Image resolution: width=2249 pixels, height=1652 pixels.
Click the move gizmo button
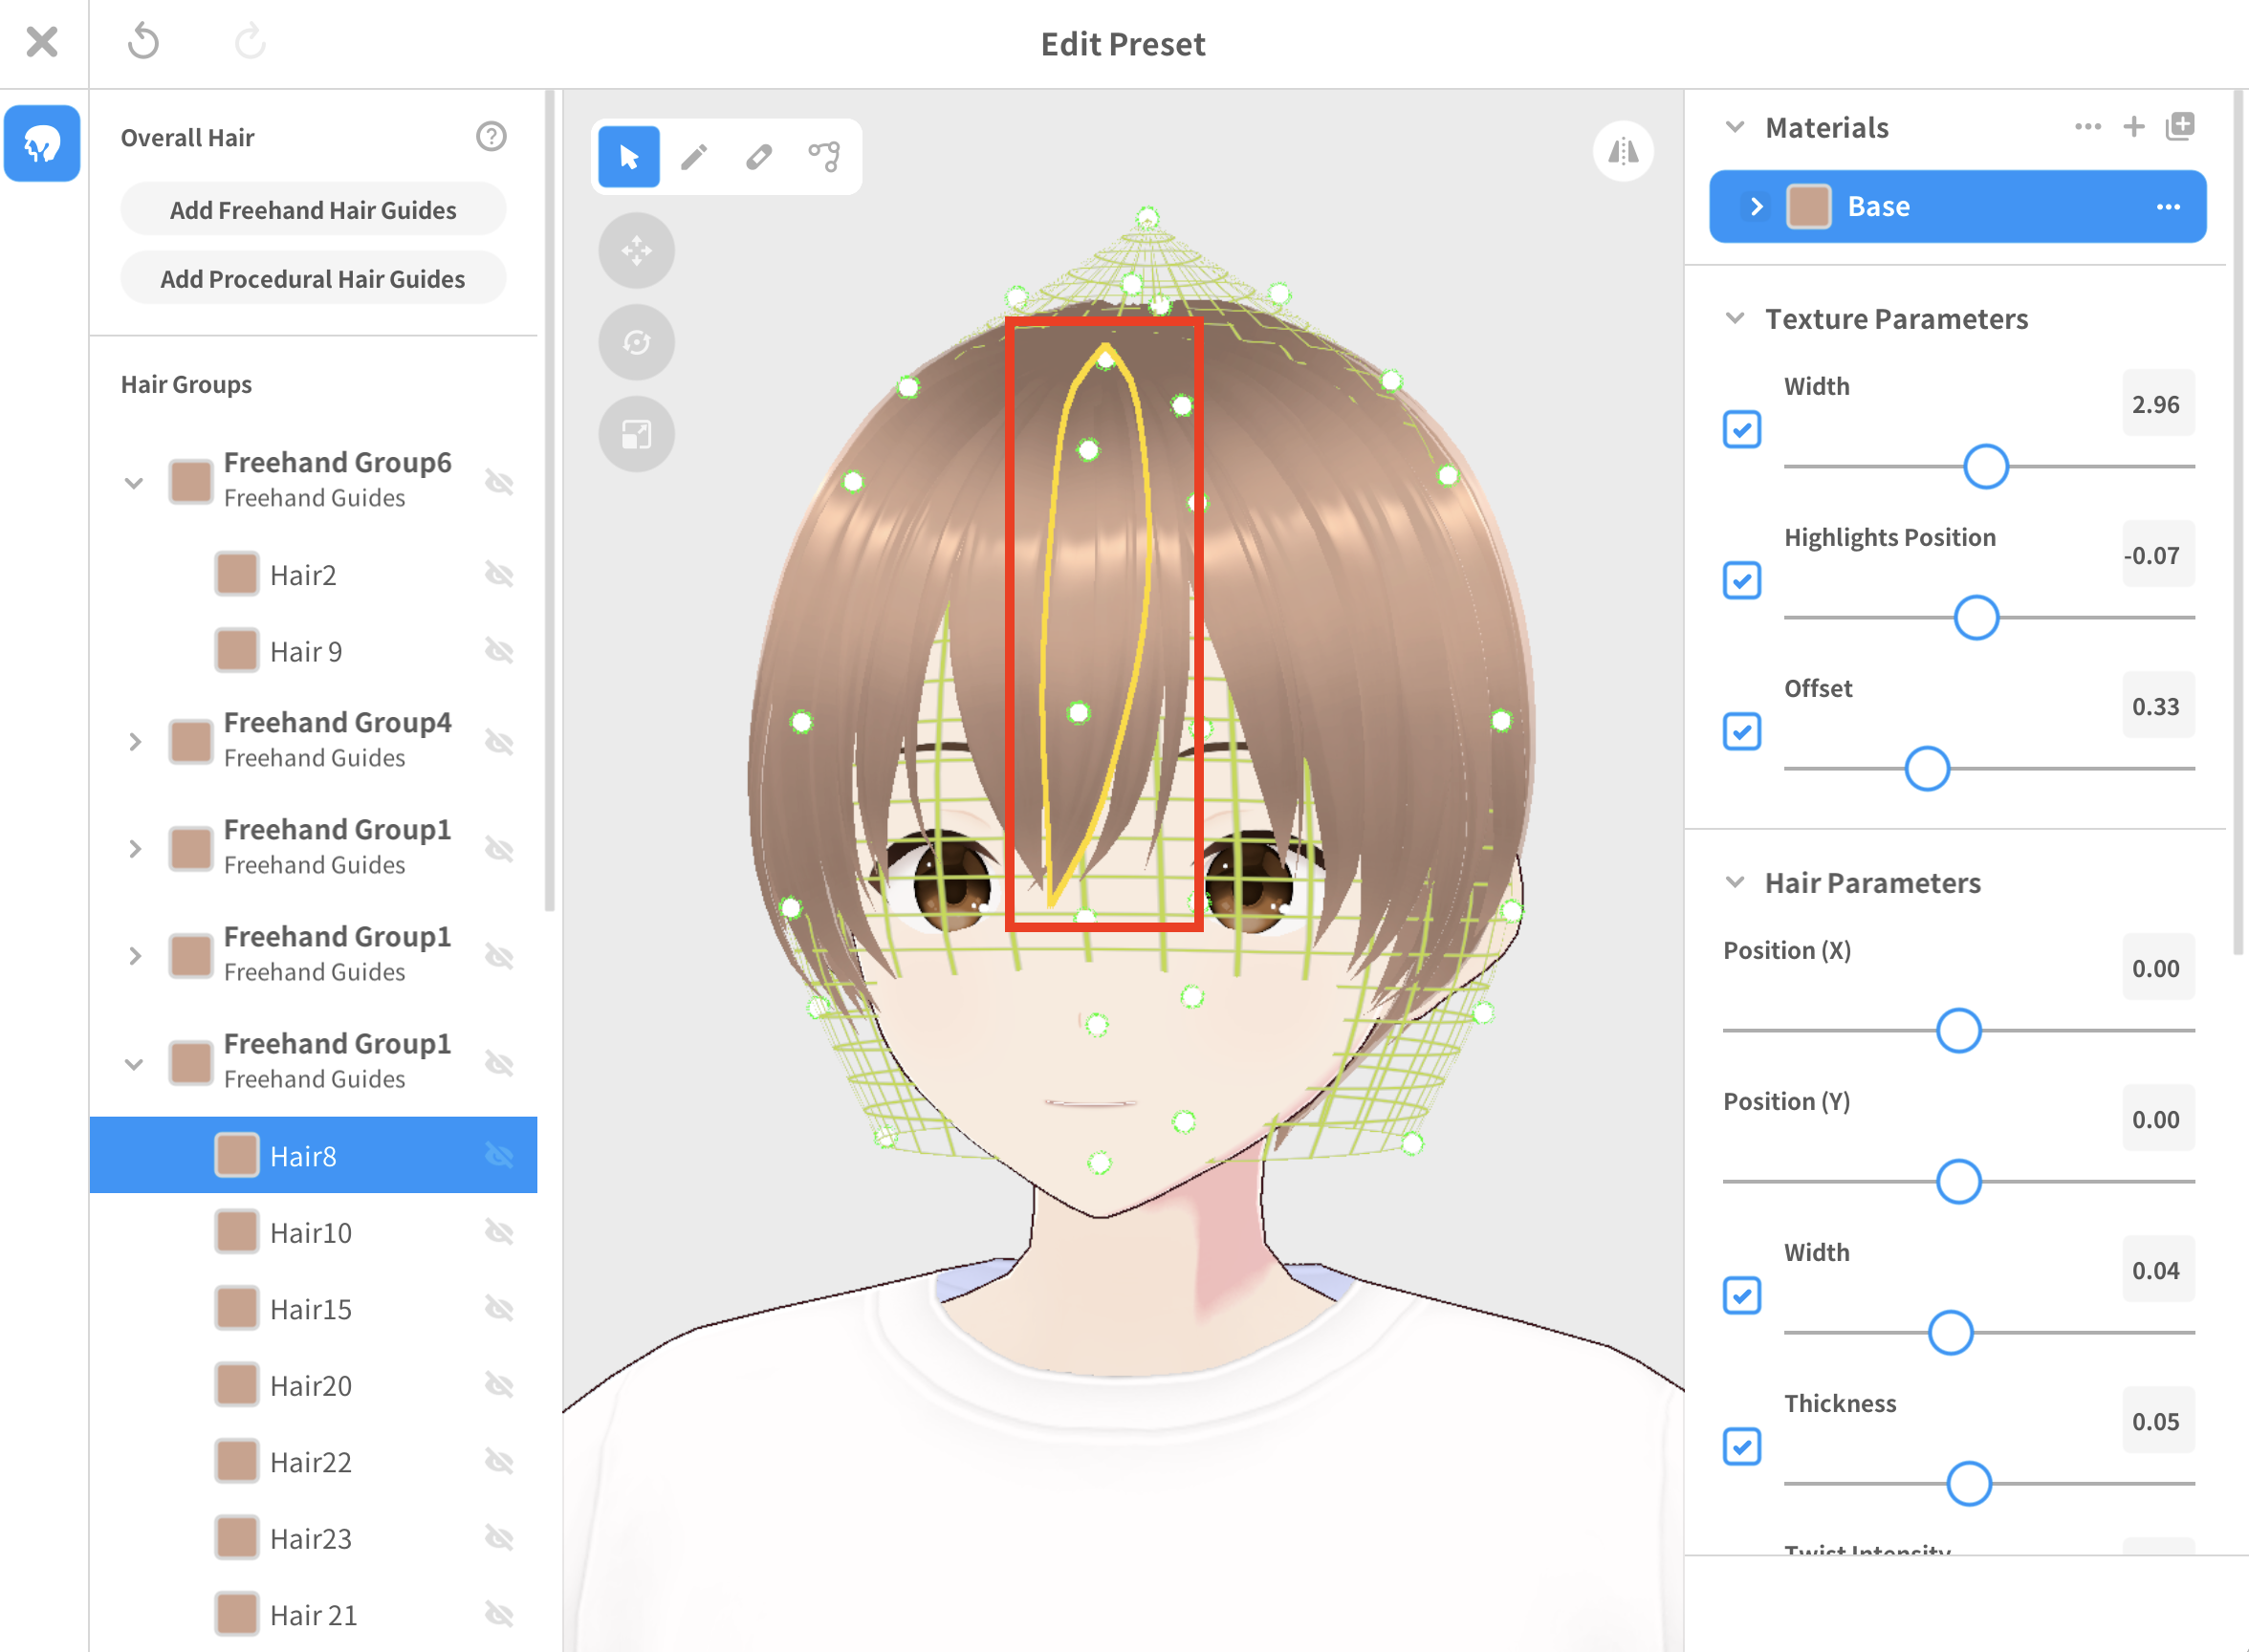637,250
